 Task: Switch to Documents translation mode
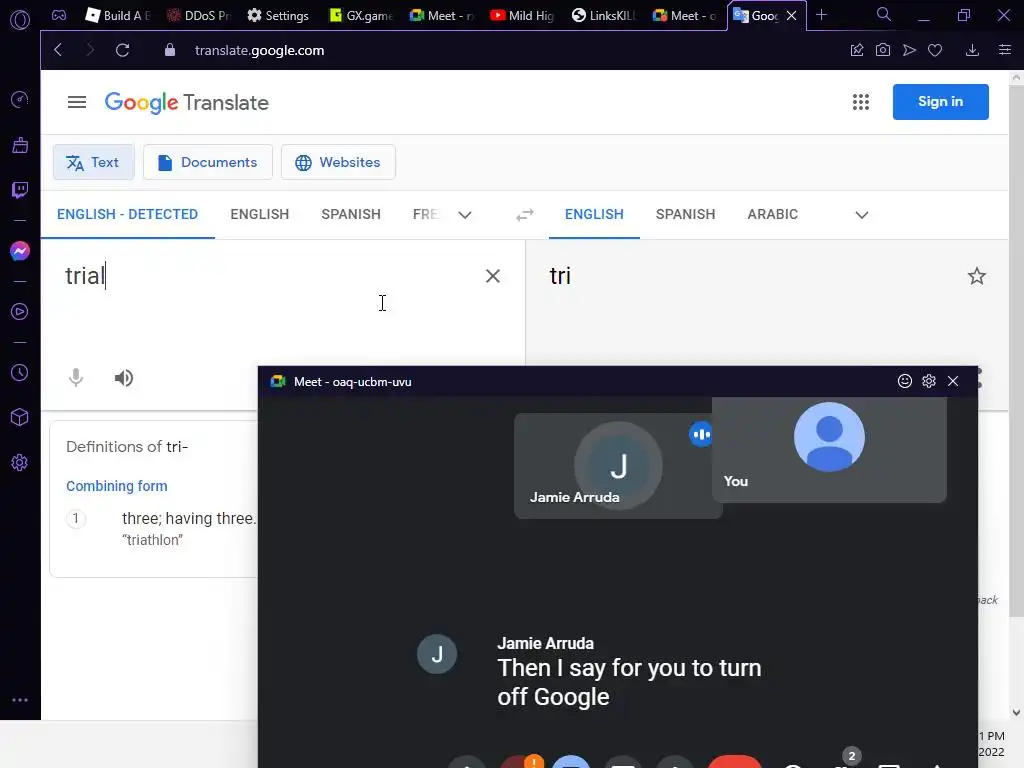click(208, 162)
